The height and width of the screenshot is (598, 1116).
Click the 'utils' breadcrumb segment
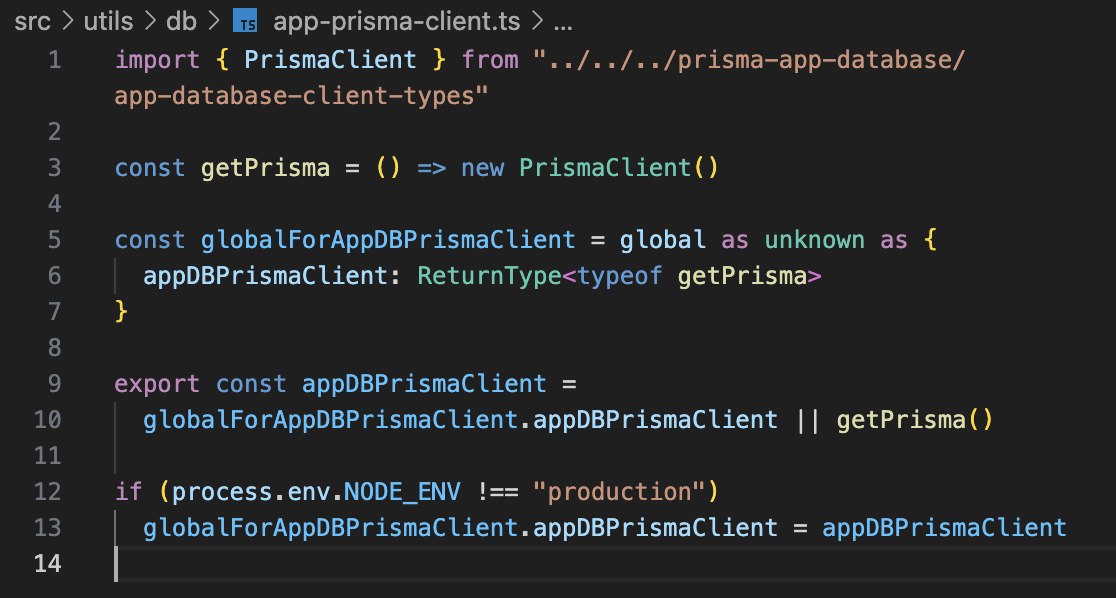click(x=108, y=21)
